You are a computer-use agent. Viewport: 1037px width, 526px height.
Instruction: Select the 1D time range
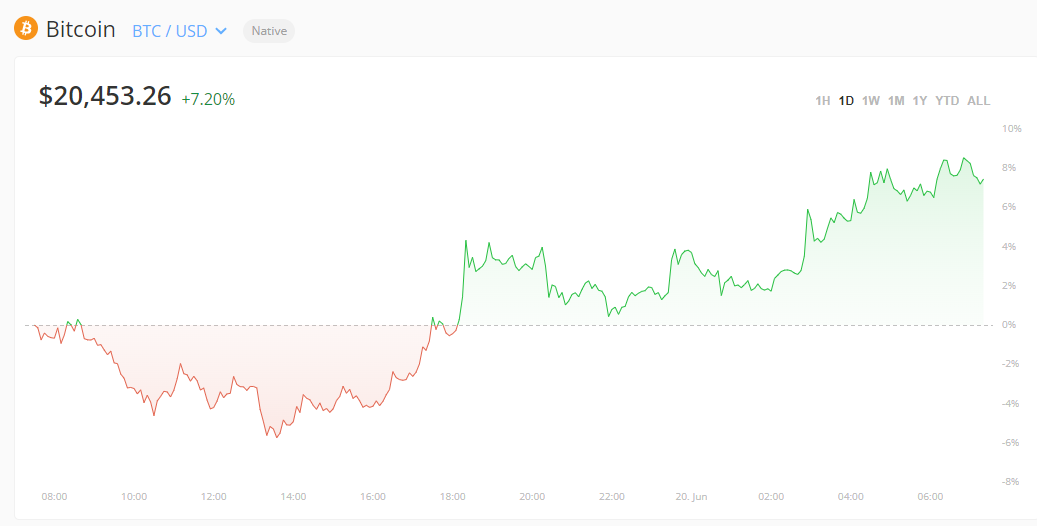[846, 101]
